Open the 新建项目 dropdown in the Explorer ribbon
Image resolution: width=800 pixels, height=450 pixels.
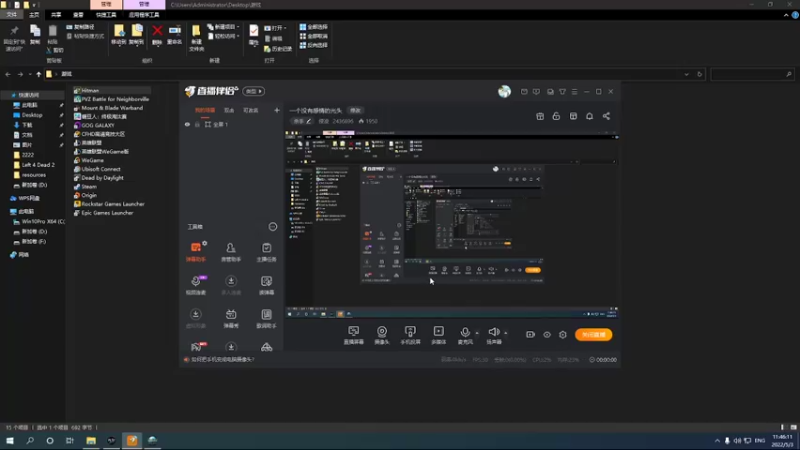(223, 27)
